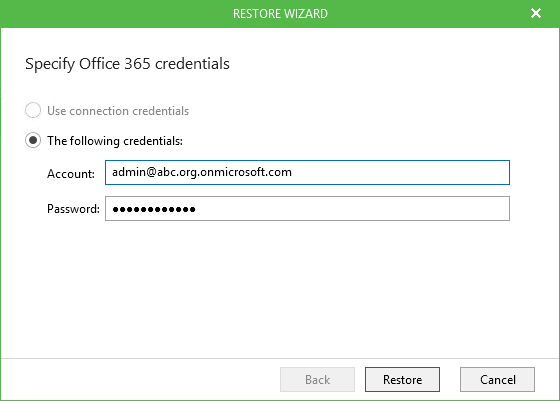The width and height of the screenshot is (560, 401).
Task: Click 'Specify Office 365 credentials' heading
Action: [x=128, y=64]
